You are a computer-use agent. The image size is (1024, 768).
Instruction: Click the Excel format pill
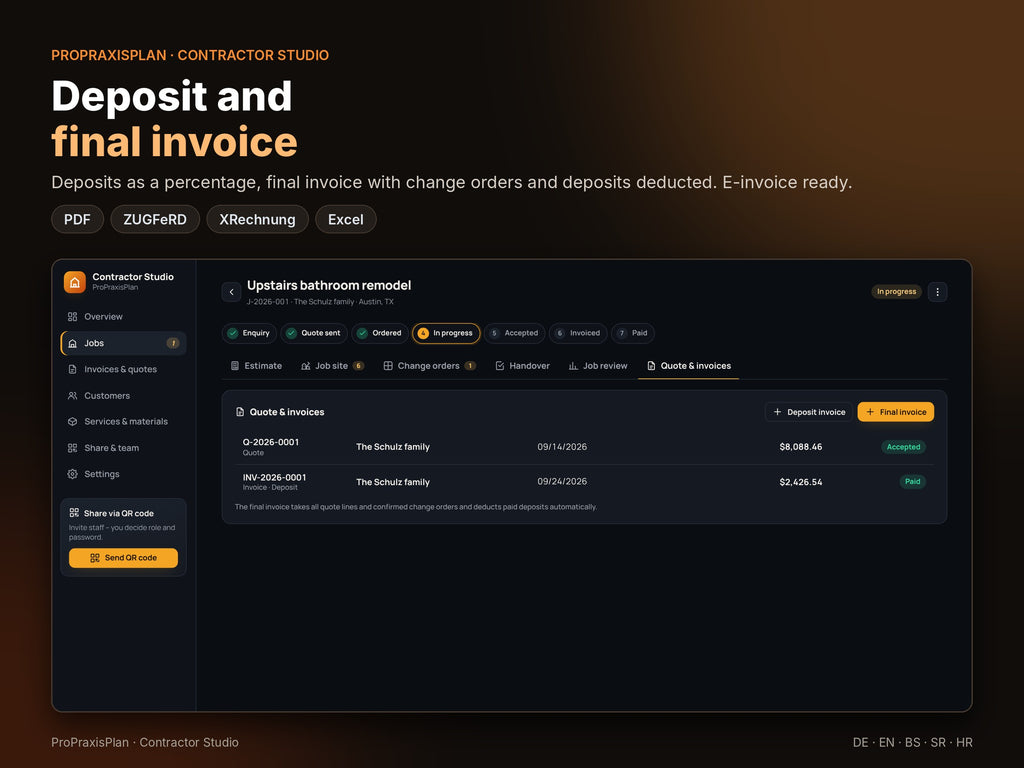345,219
